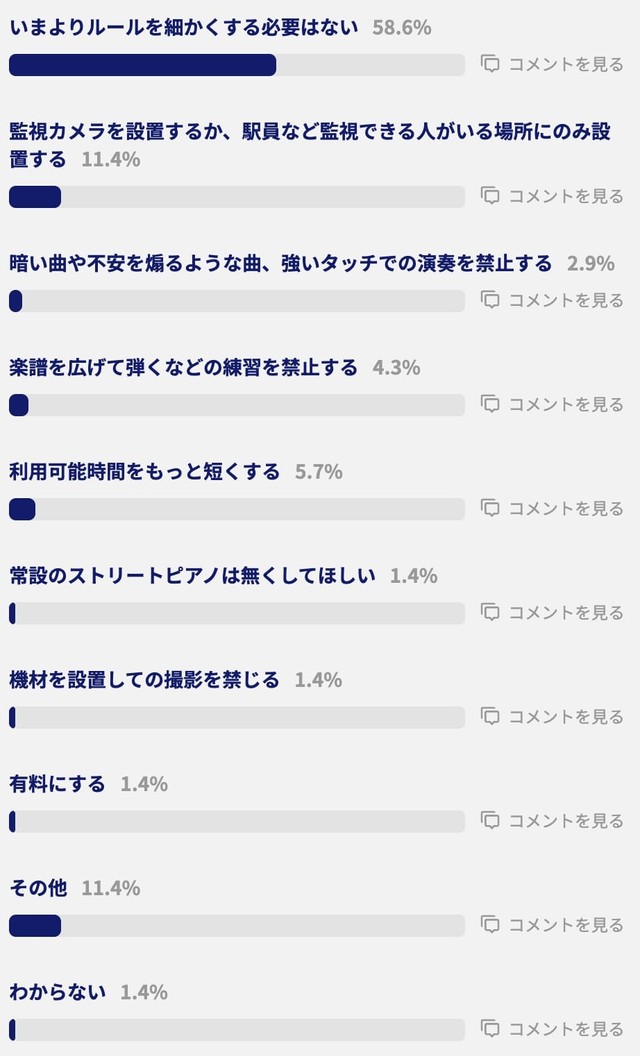Click the 58.6% result progress bar
The image size is (640, 1056).
point(237,65)
